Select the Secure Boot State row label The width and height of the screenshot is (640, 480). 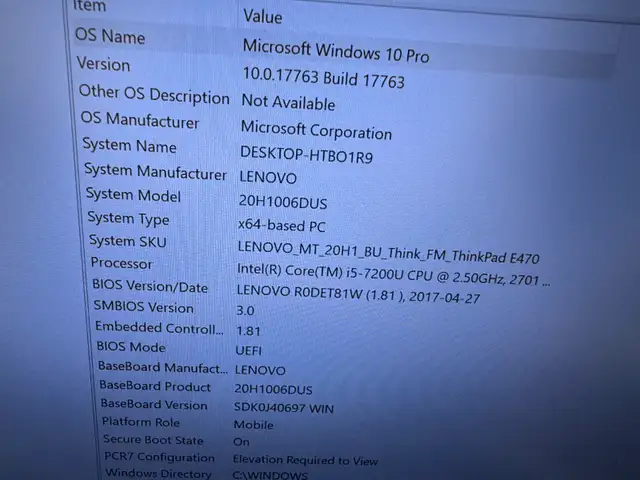click(153, 440)
